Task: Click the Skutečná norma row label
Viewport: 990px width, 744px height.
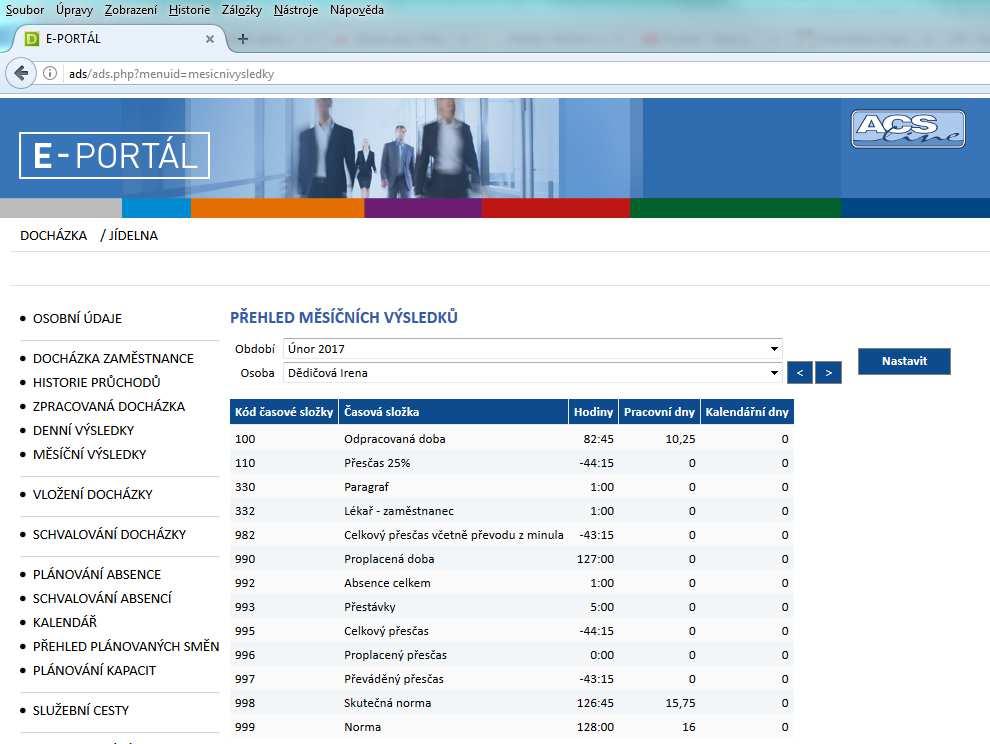Action: (388, 703)
